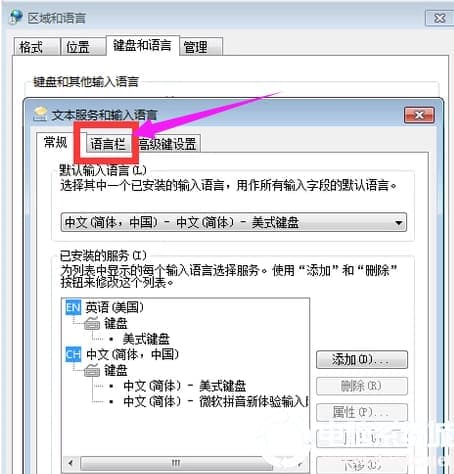This screenshot has height=474, width=454.
Task: Click the horizontal scrollbar left arrow
Action: 71,463
